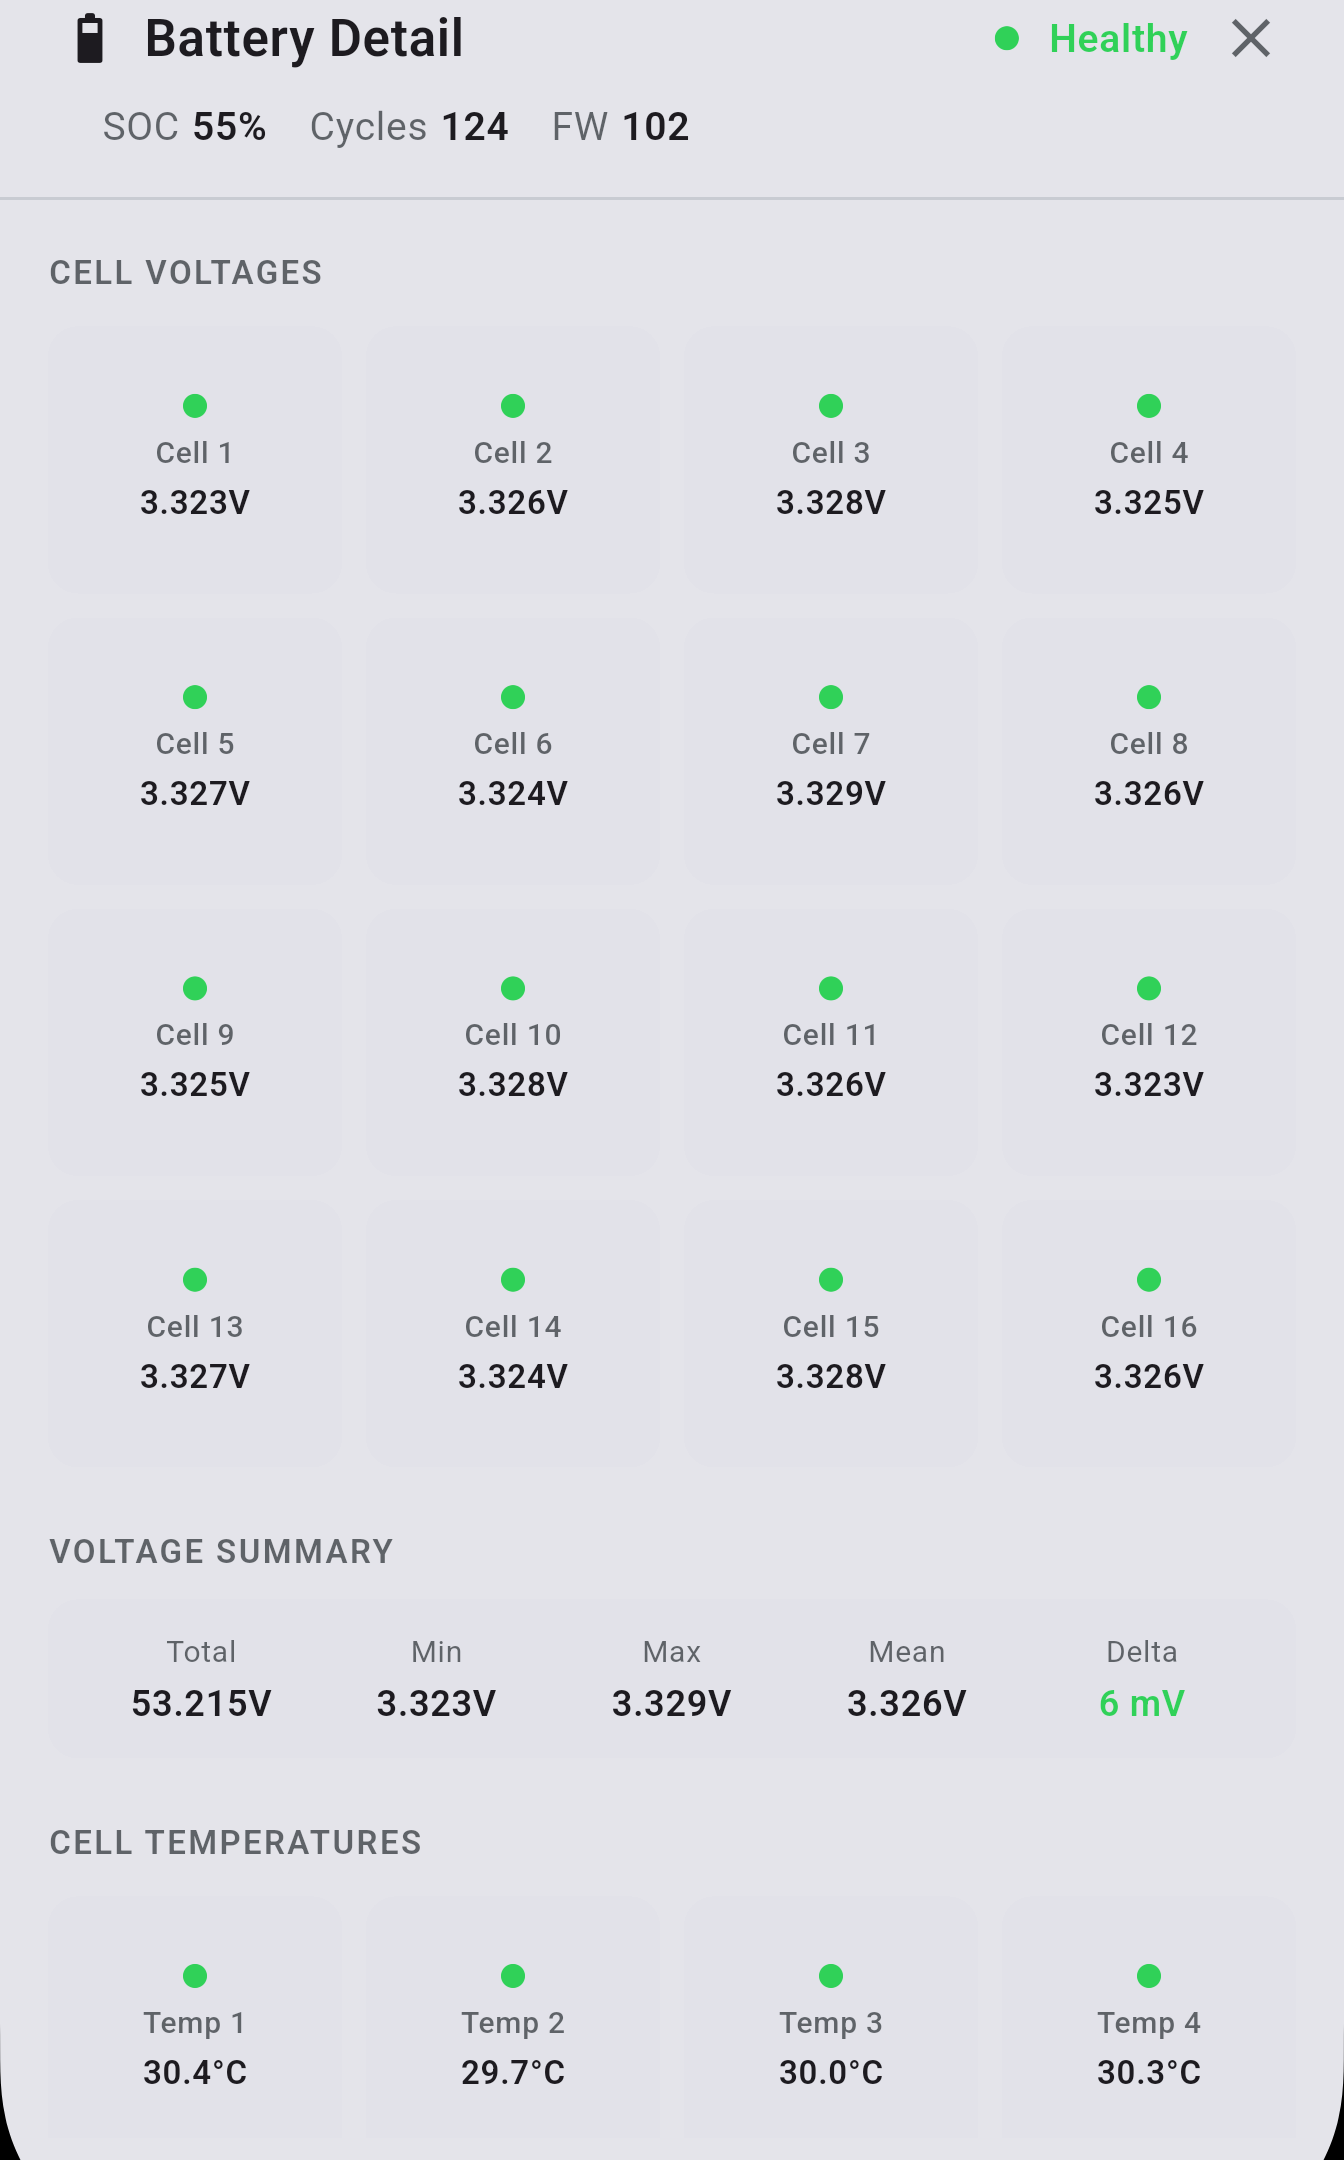Click the Delta 6 mV value
Screen dimensions: 1344x2160
(1142, 1703)
